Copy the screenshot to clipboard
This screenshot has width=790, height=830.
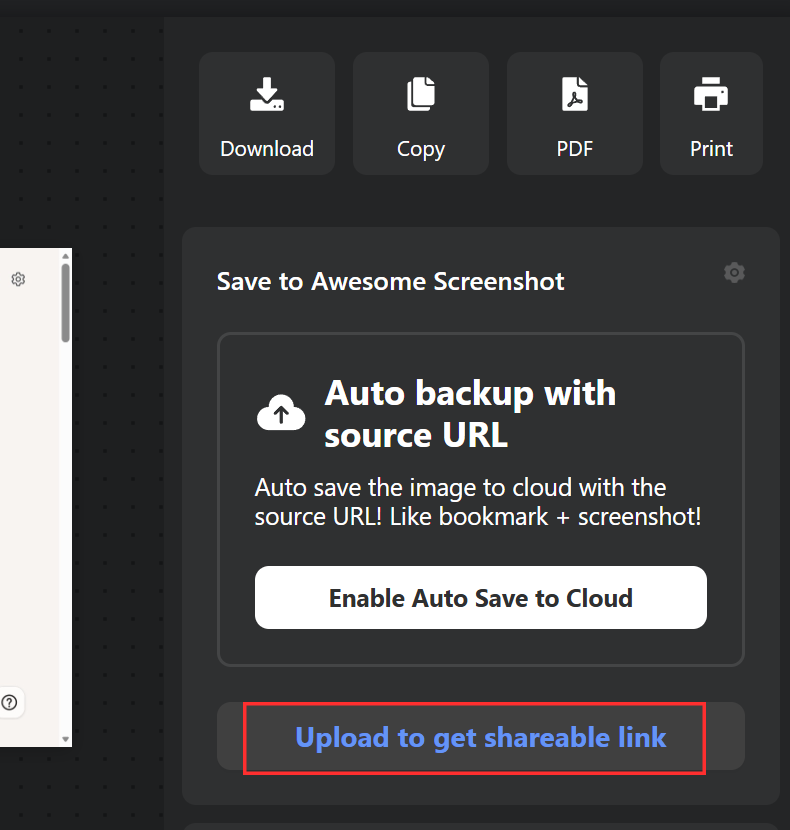[421, 113]
